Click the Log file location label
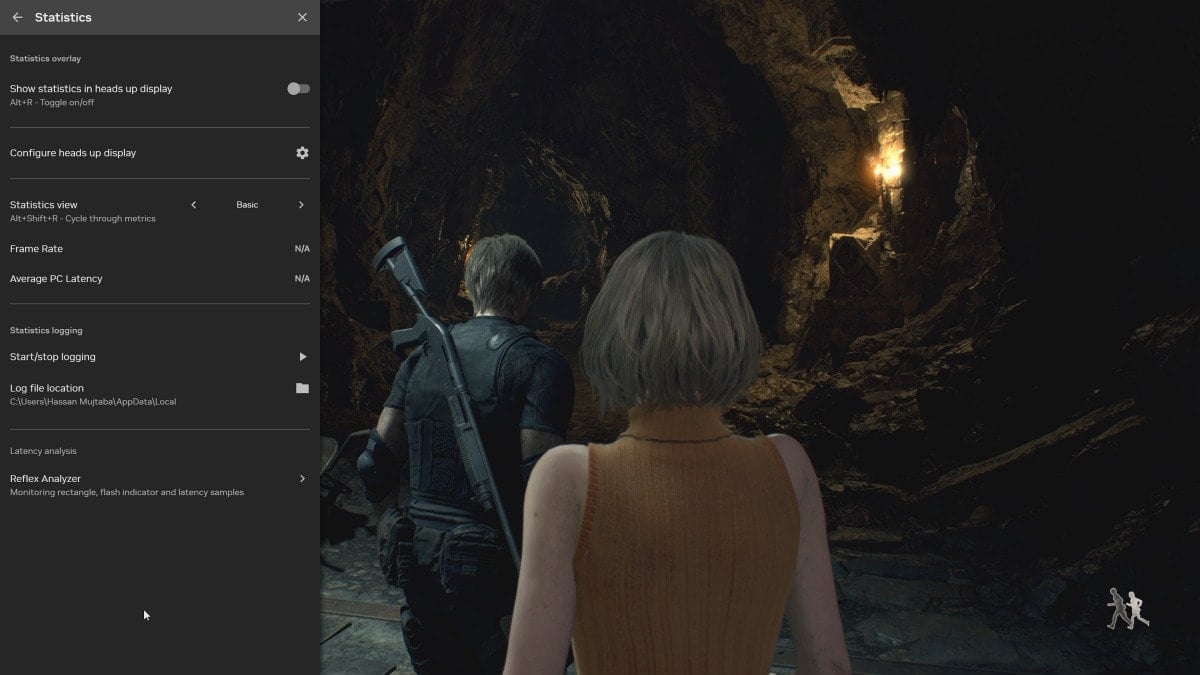 47,388
